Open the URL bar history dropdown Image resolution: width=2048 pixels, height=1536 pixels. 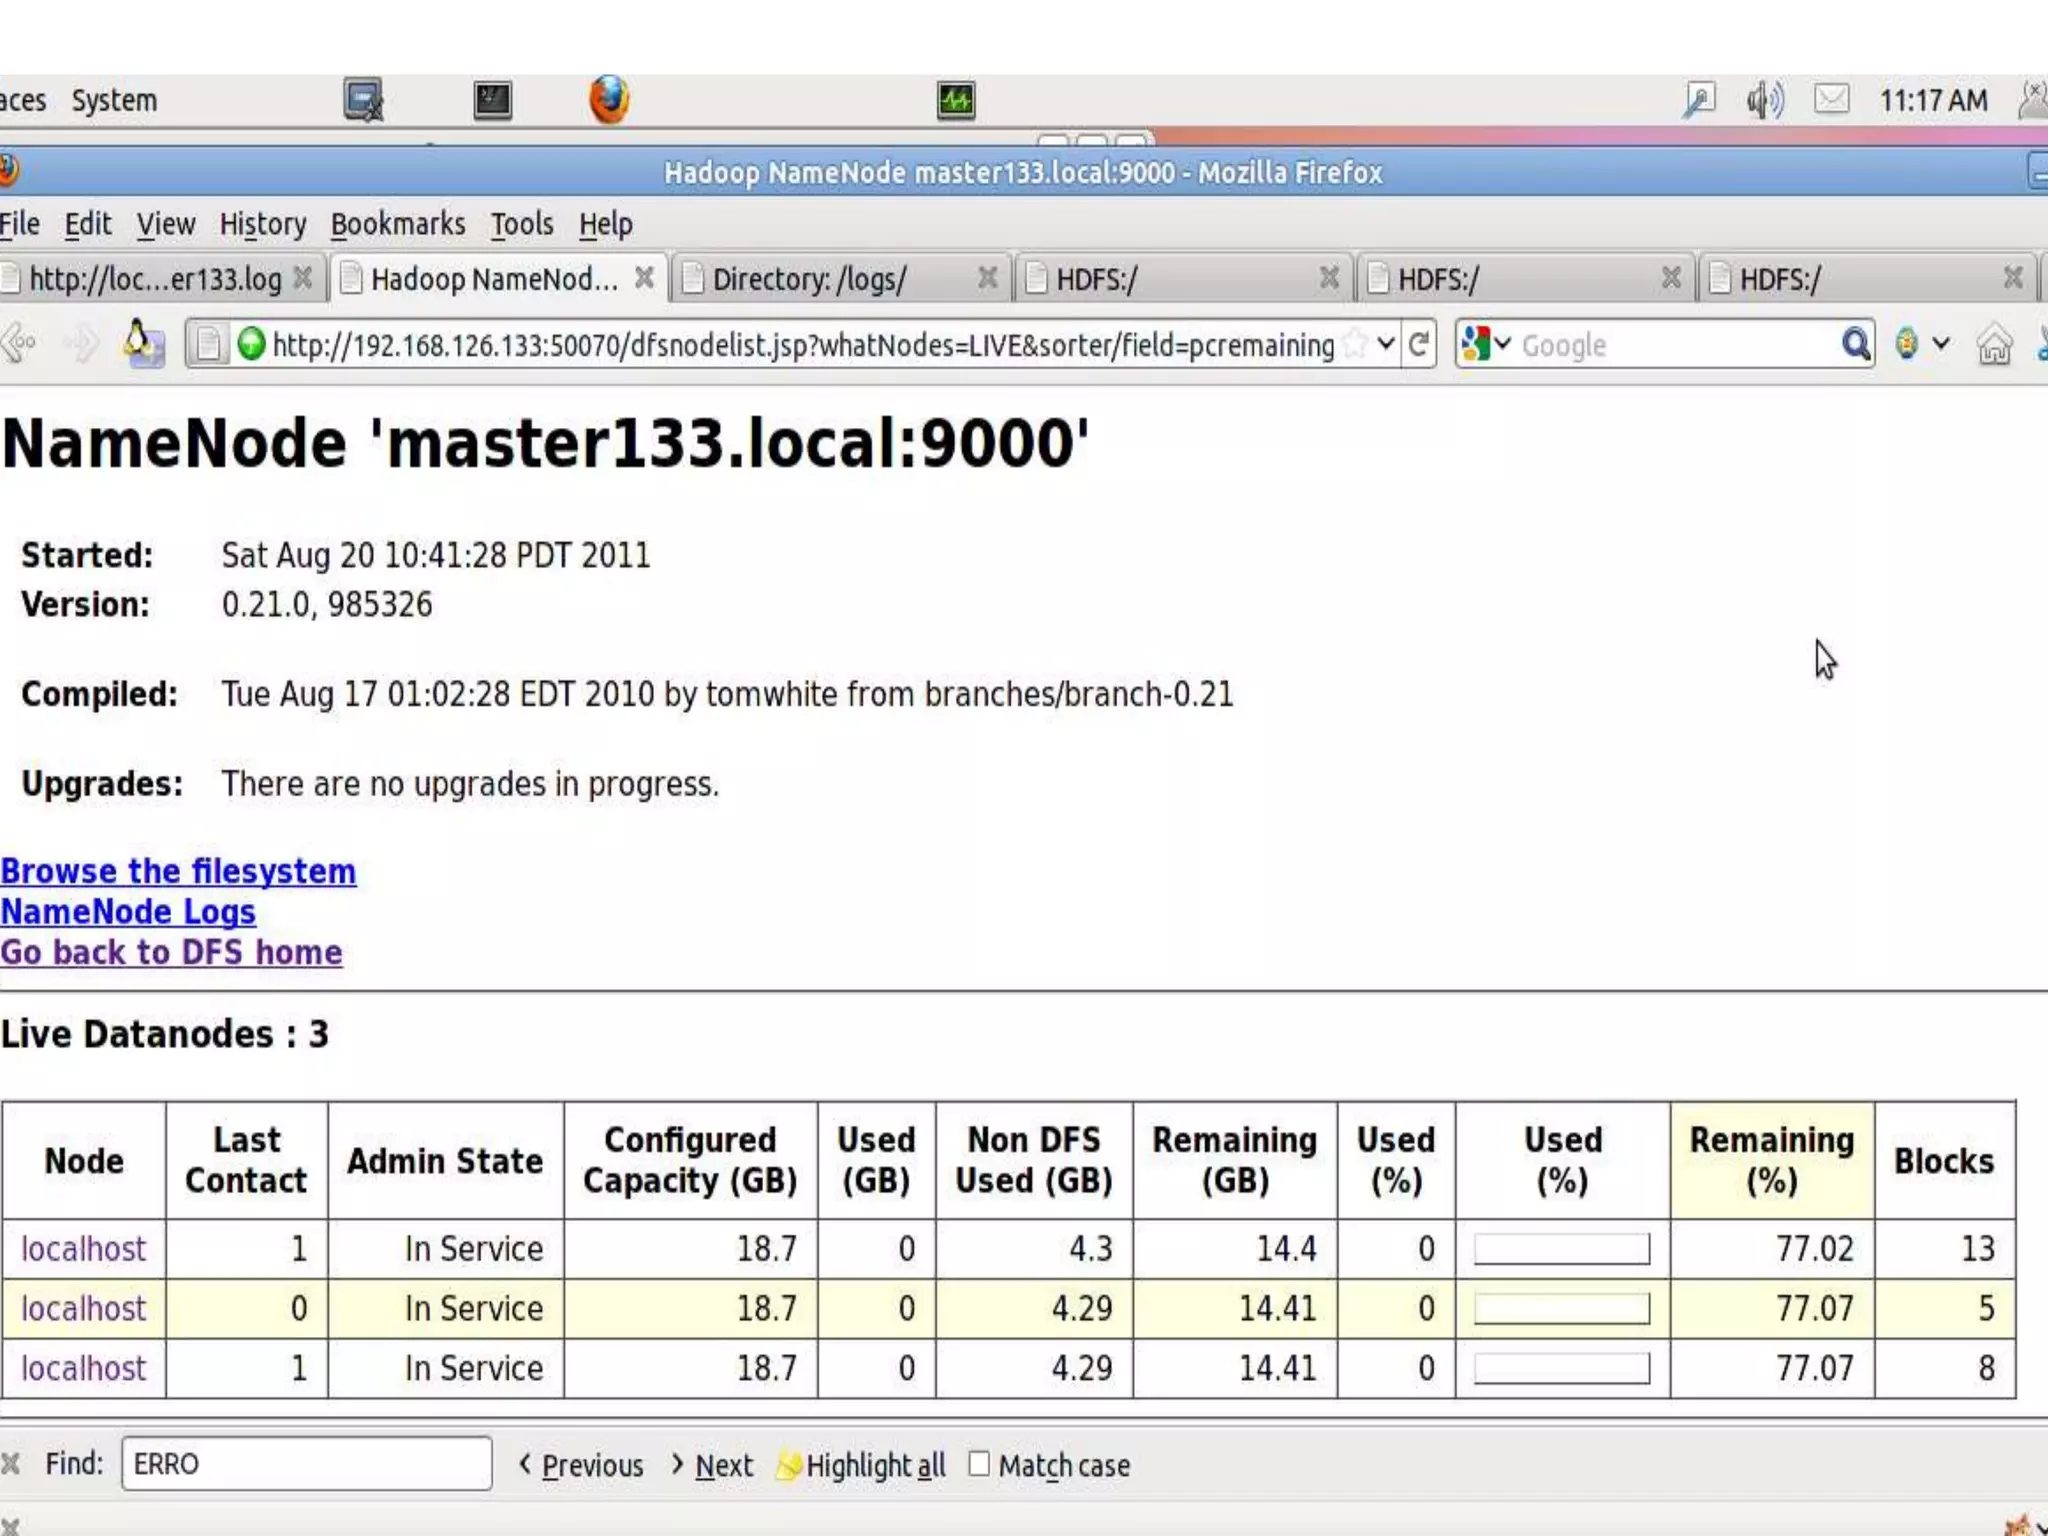1385,345
